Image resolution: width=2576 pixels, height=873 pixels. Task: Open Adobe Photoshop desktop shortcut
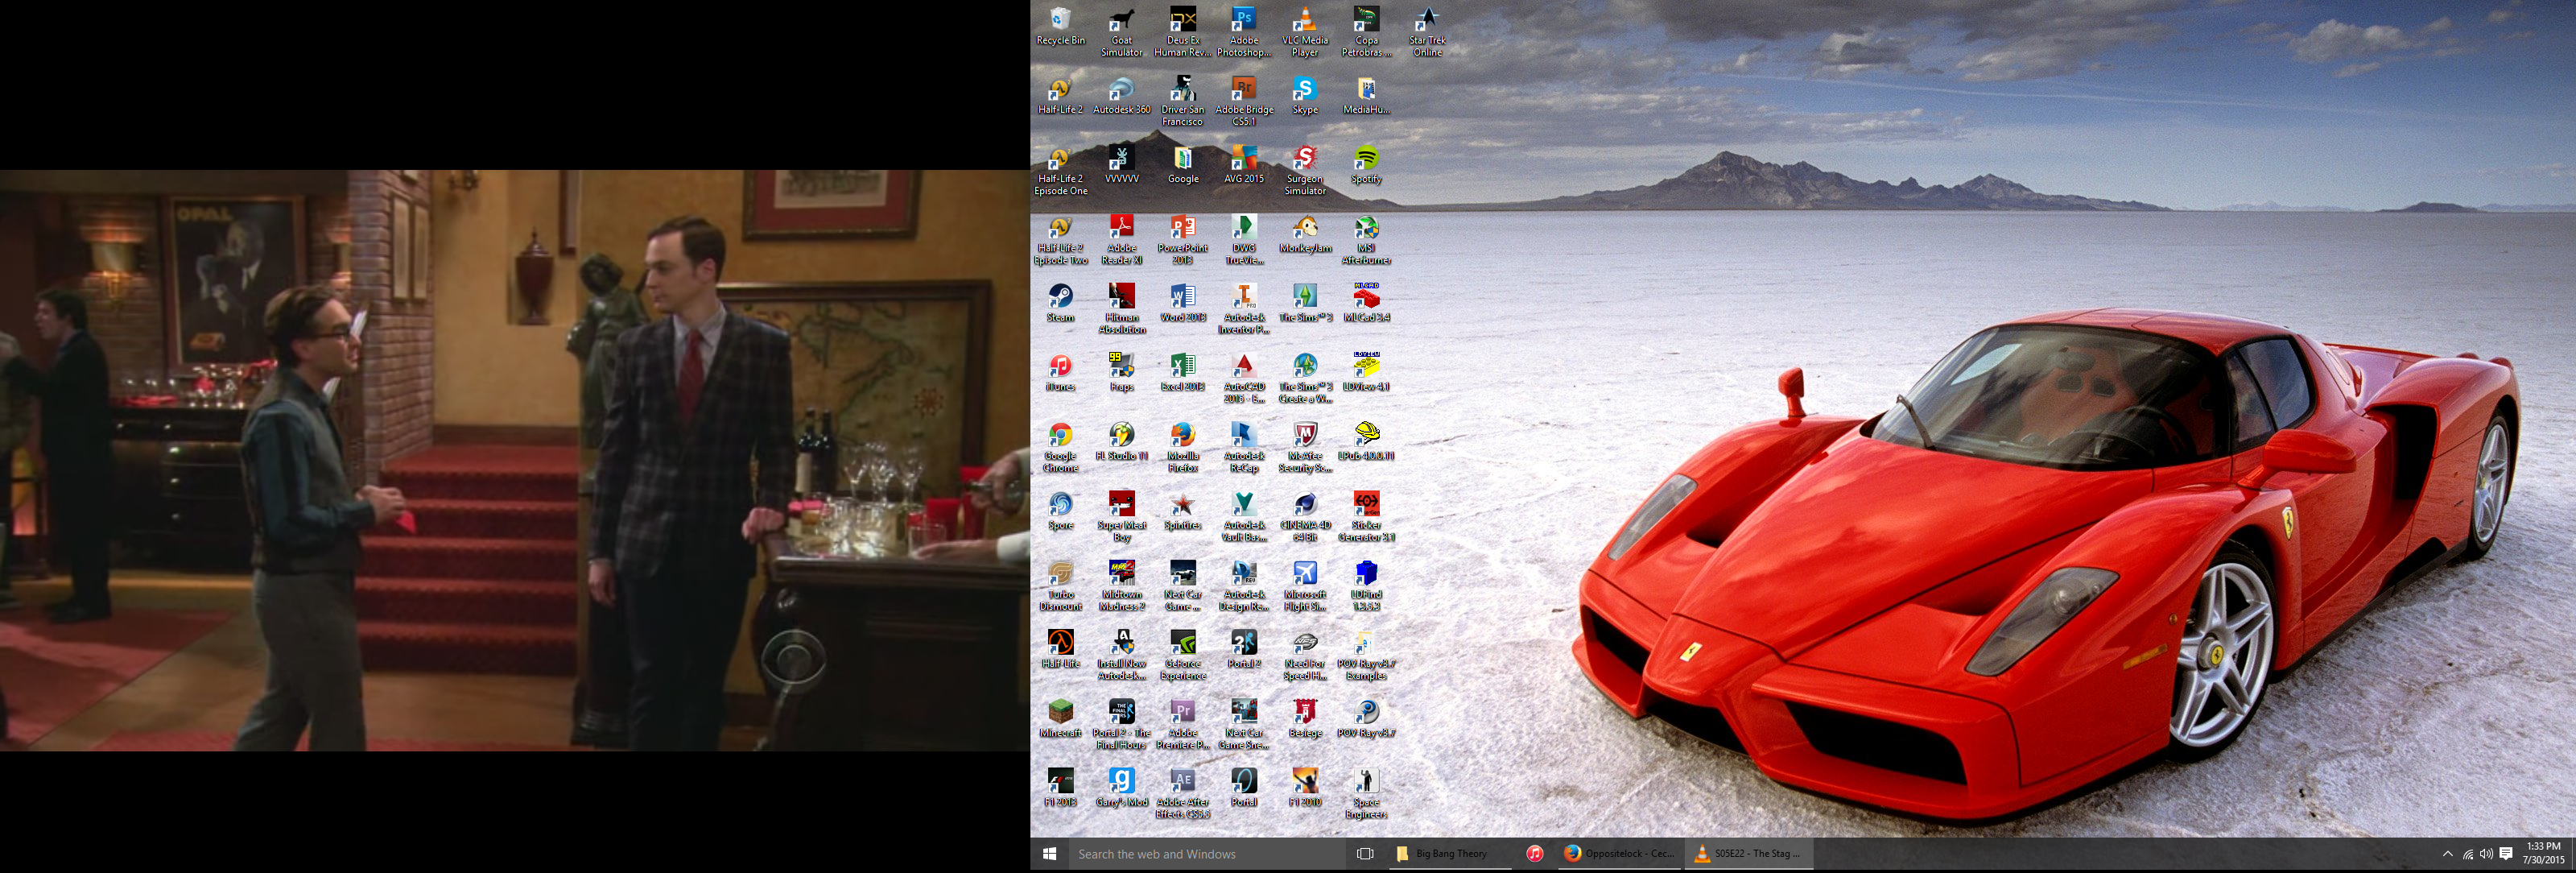[1243, 32]
